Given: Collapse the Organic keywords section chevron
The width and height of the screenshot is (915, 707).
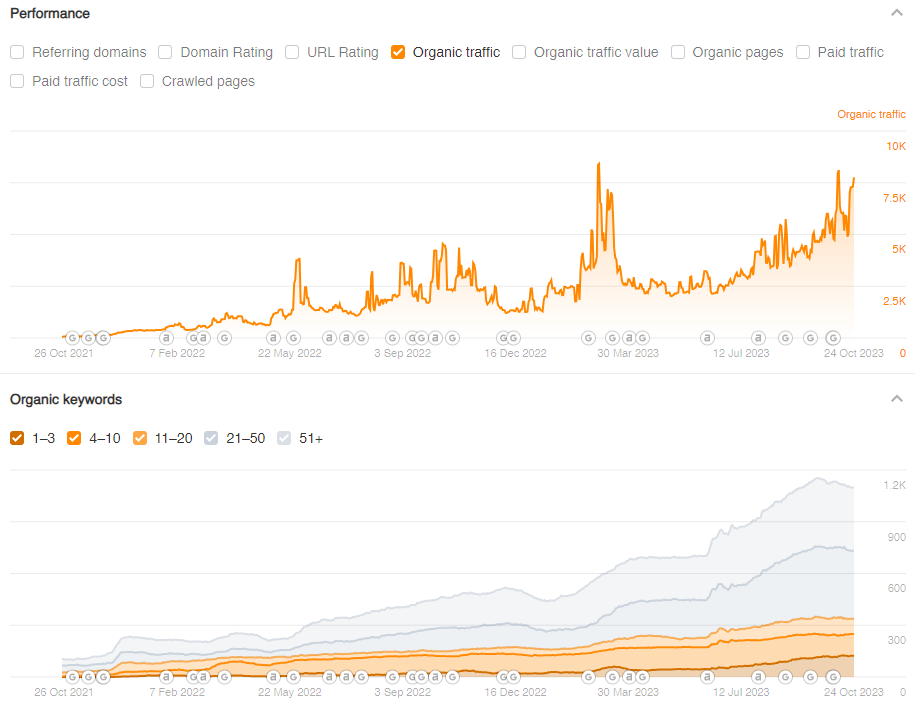Looking at the screenshot, I should coord(896,399).
